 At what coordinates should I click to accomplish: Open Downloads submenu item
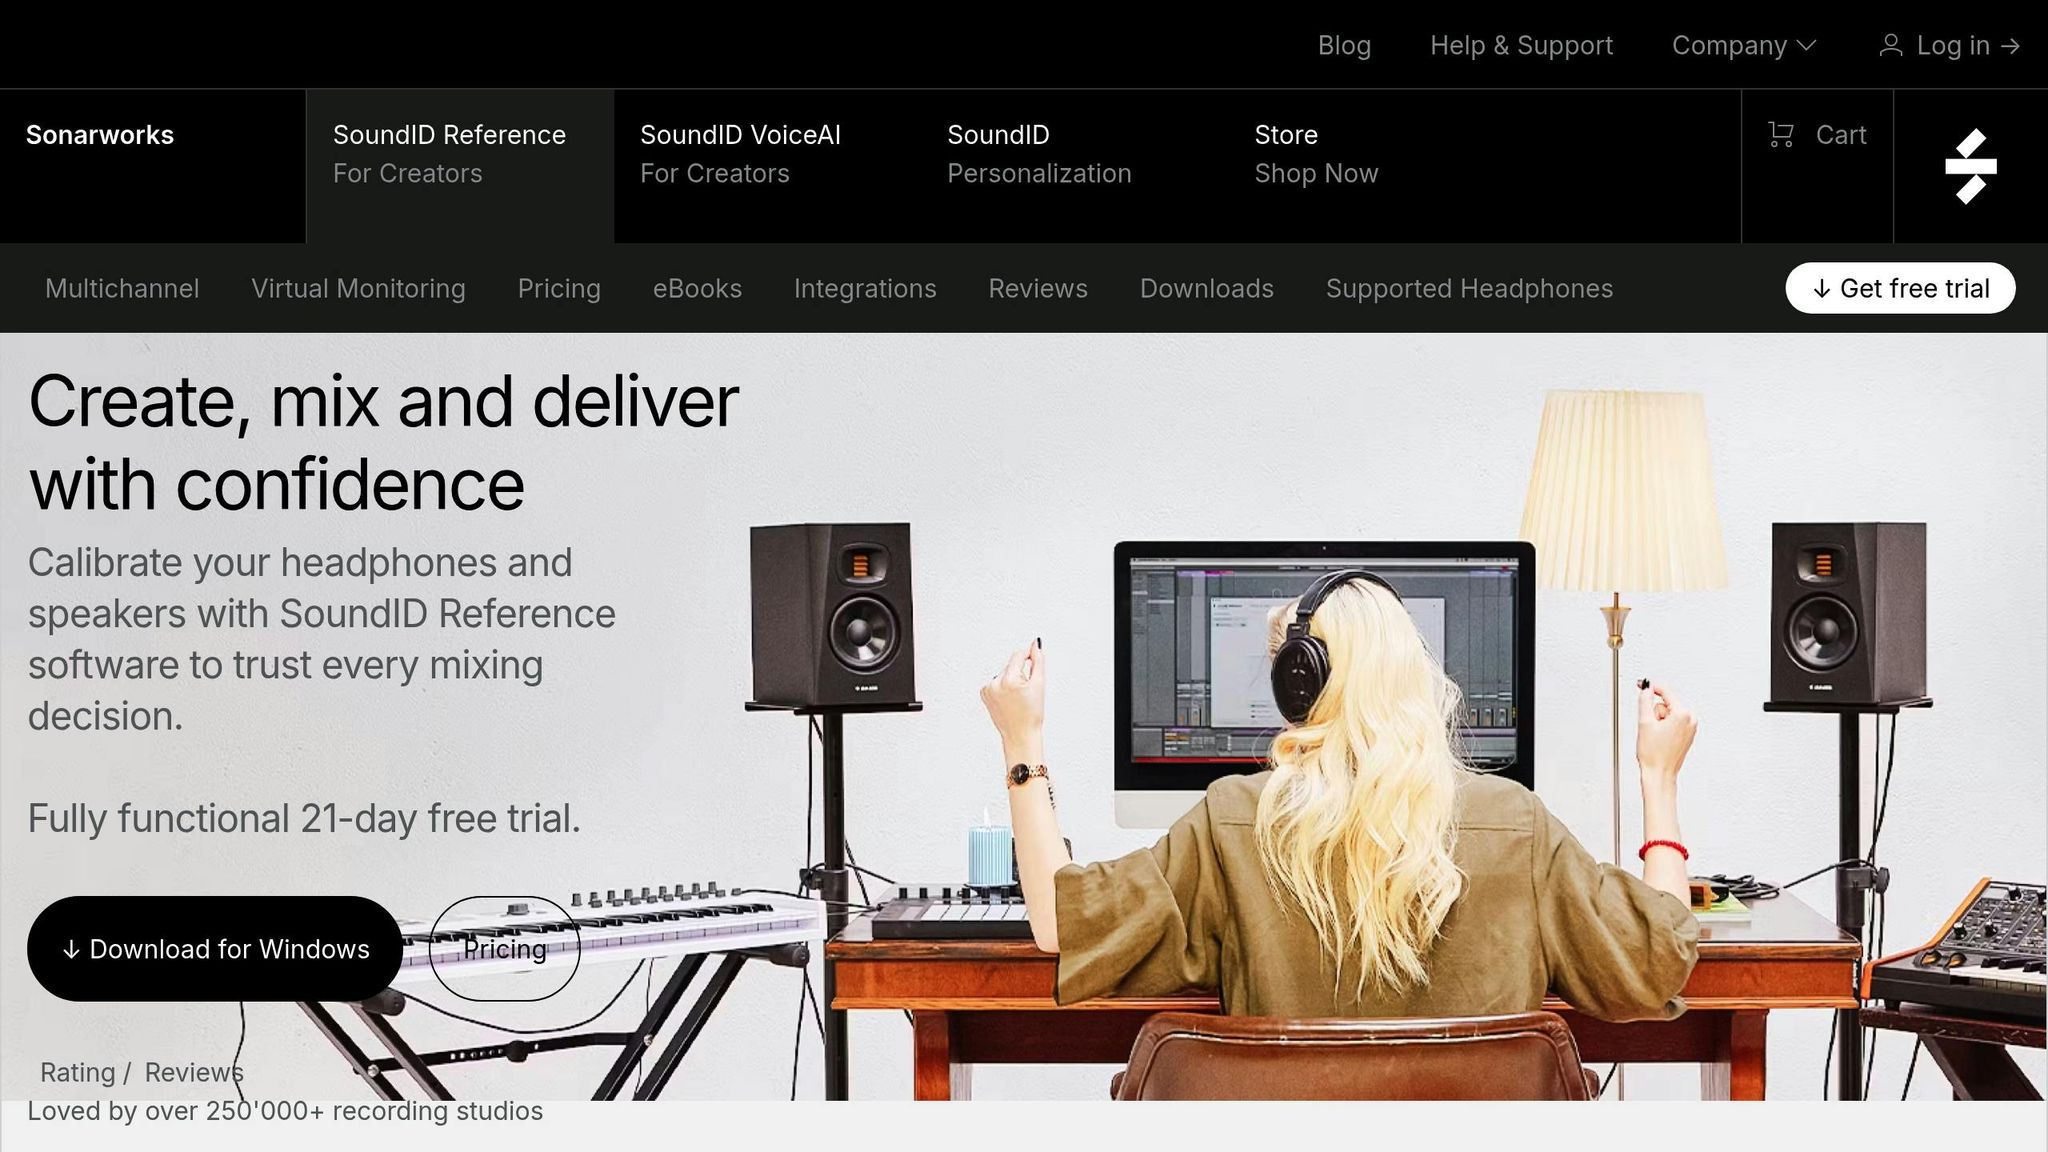(x=1206, y=288)
